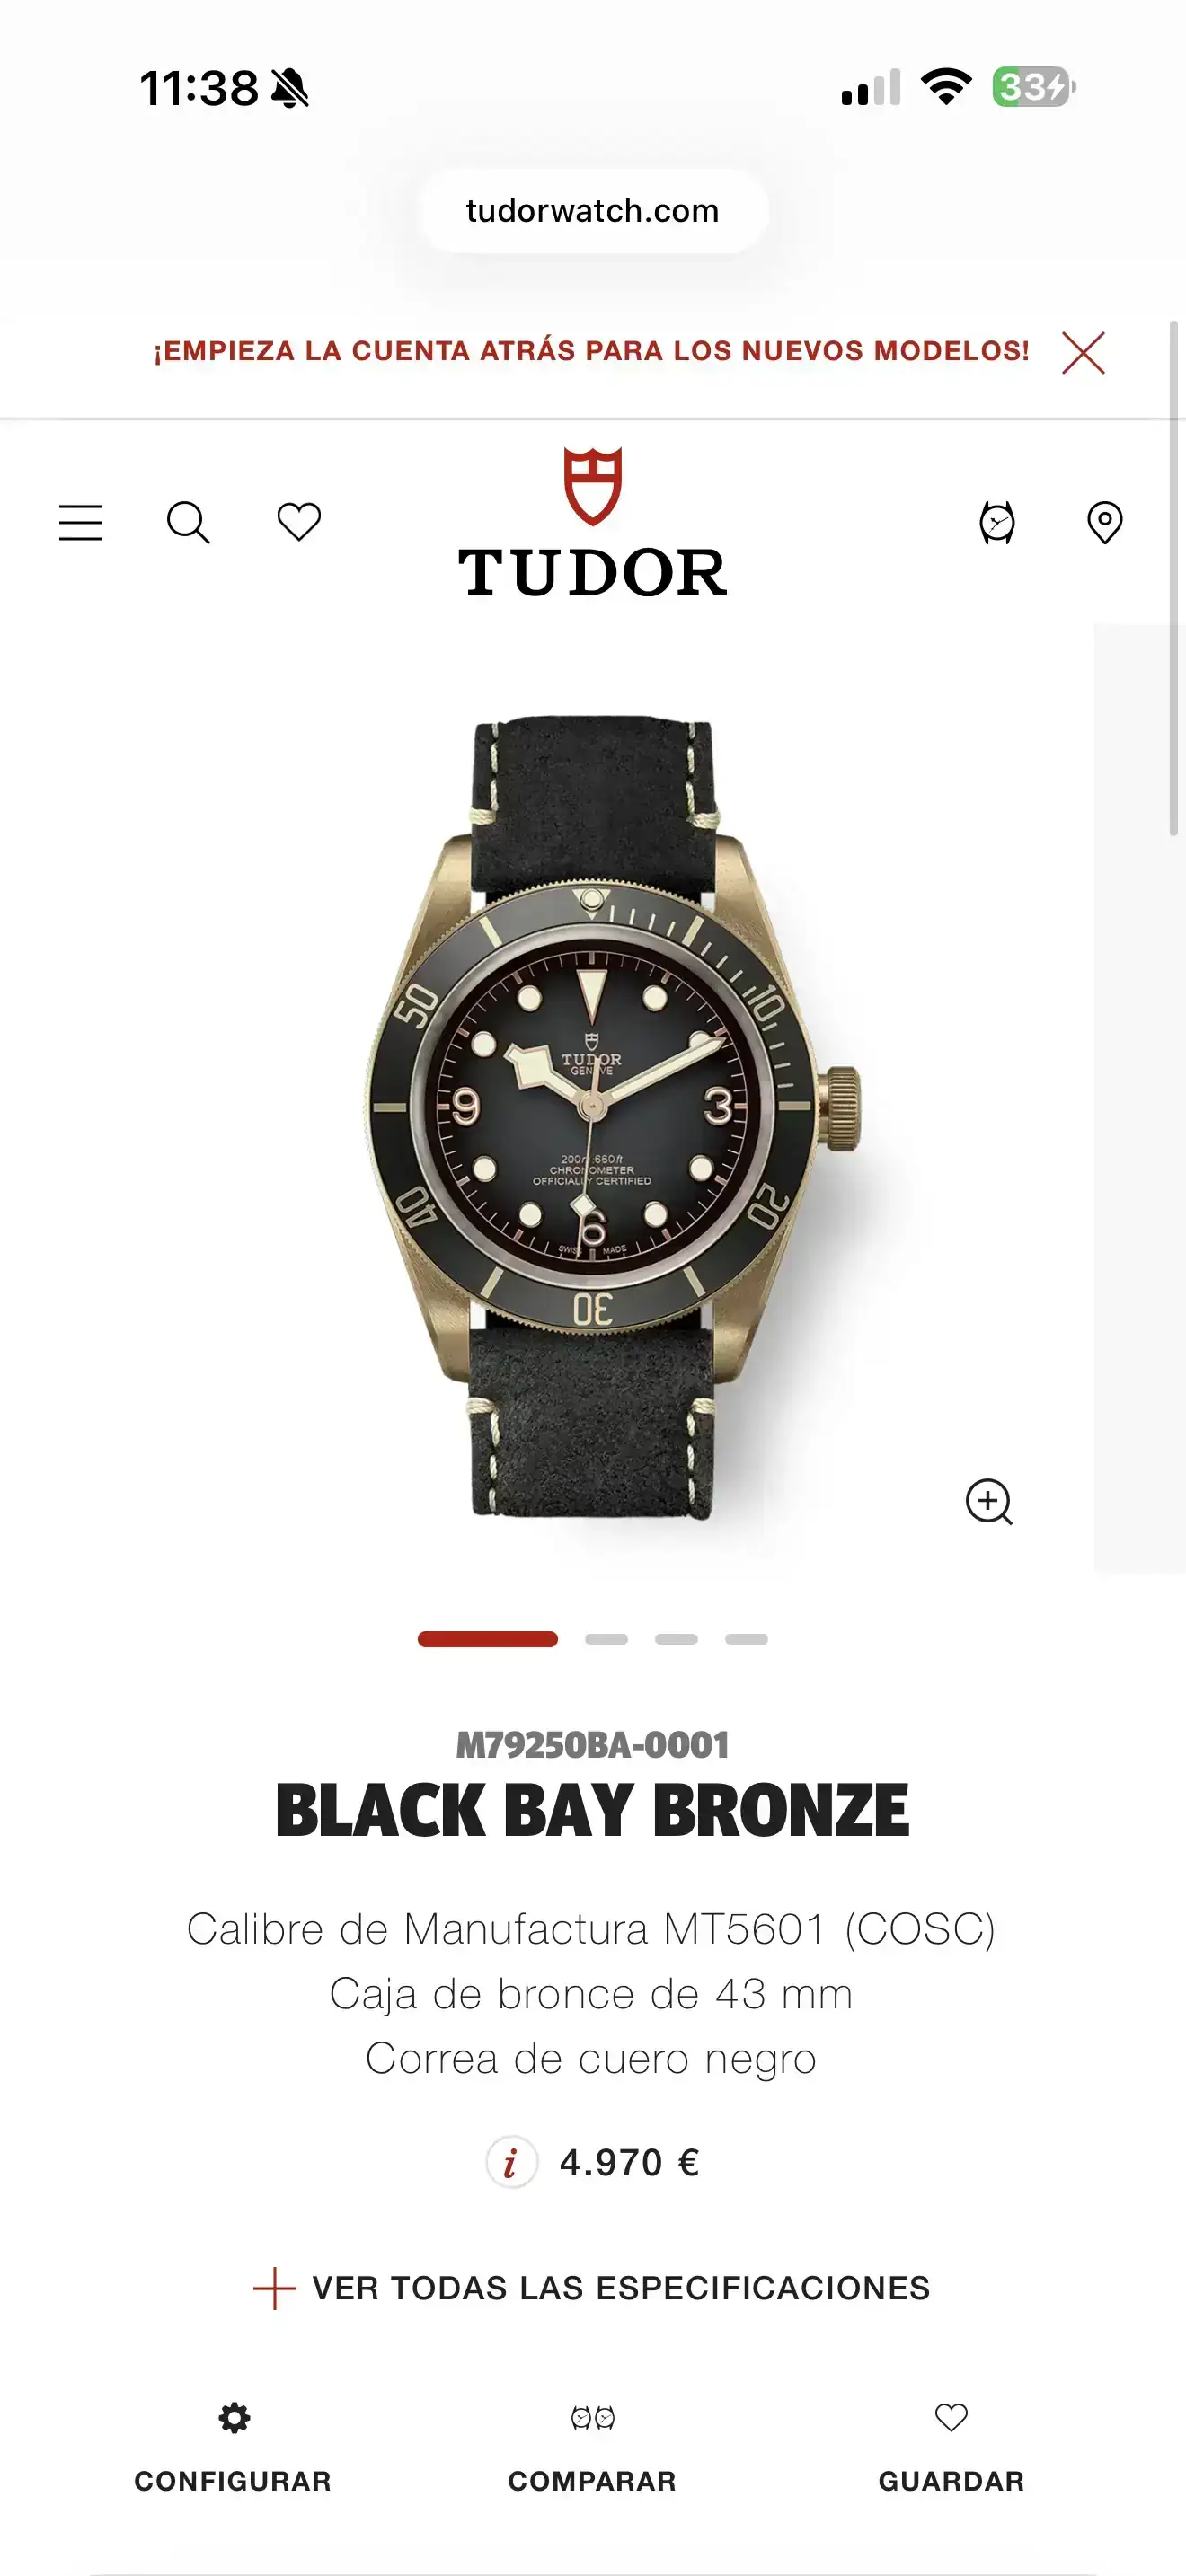Viewport: 1186px width, 2576px height.
Task: Open favorites heart icon in header
Action: pyautogui.click(x=299, y=521)
